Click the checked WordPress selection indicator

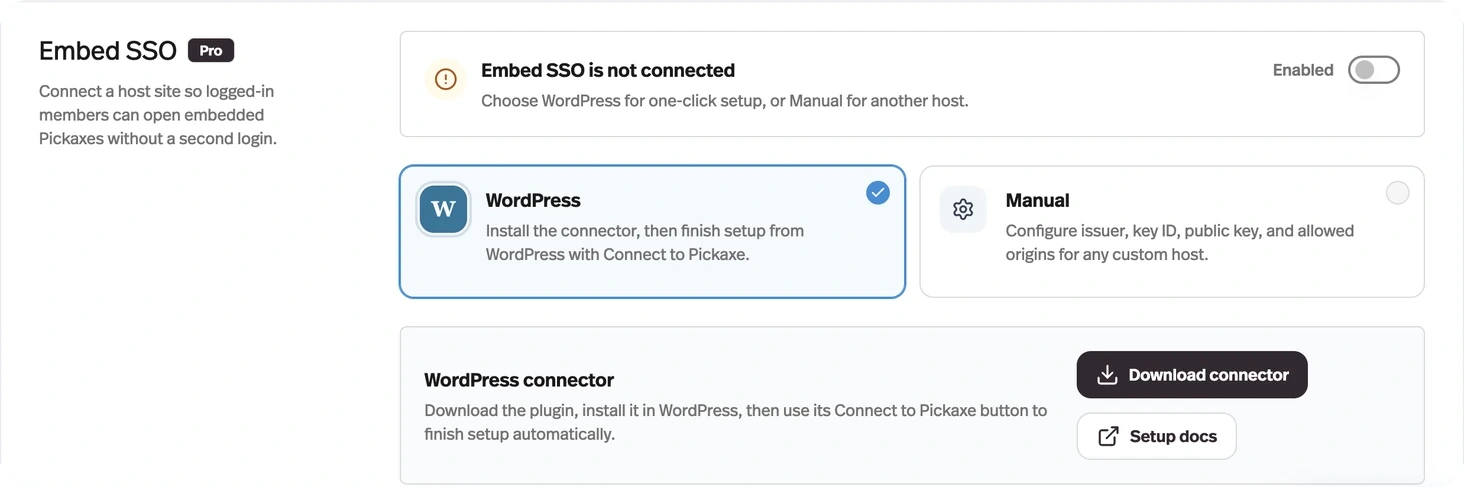[x=877, y=193]
